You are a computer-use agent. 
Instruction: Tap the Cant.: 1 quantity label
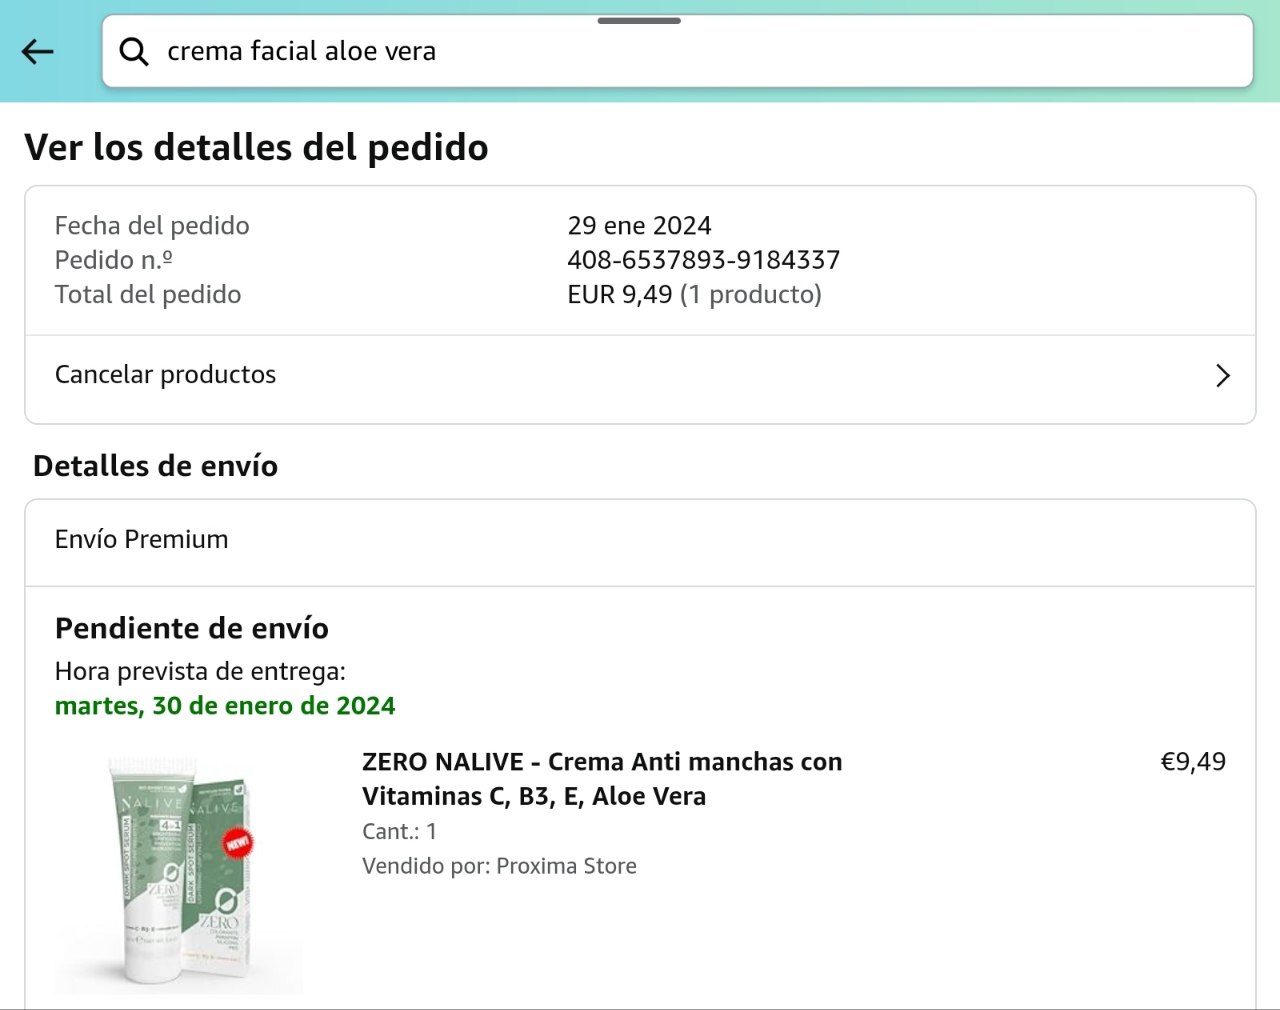[399, 832]
